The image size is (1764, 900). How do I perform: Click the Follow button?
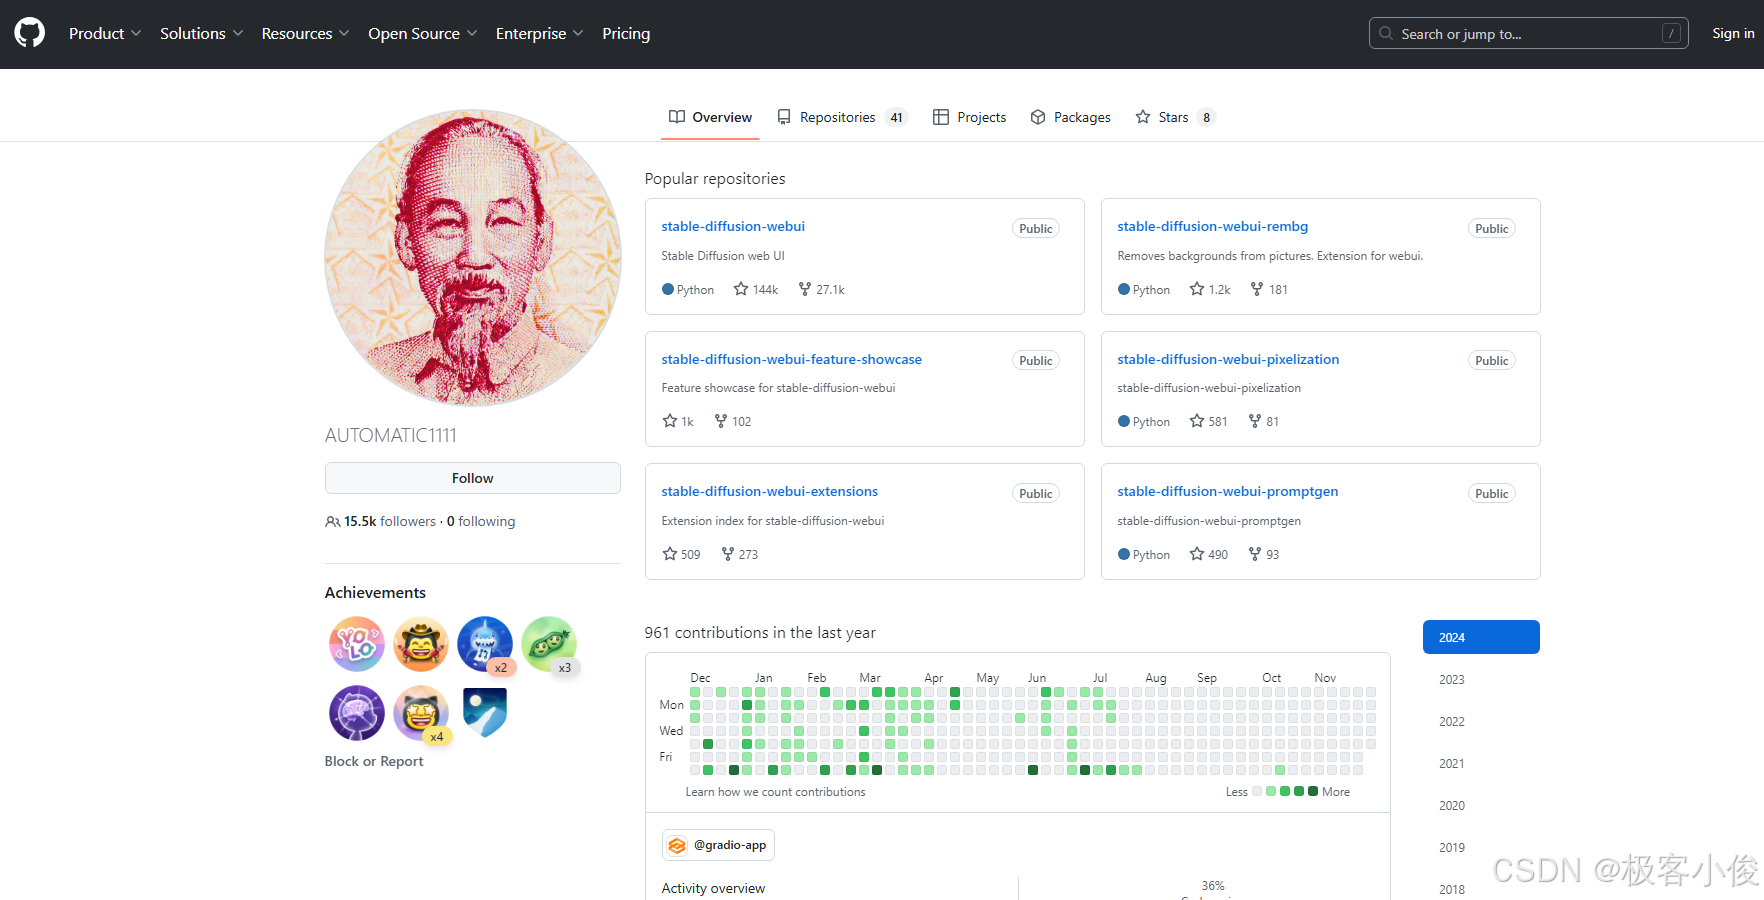pyautogui.click(x=472, y=478)
